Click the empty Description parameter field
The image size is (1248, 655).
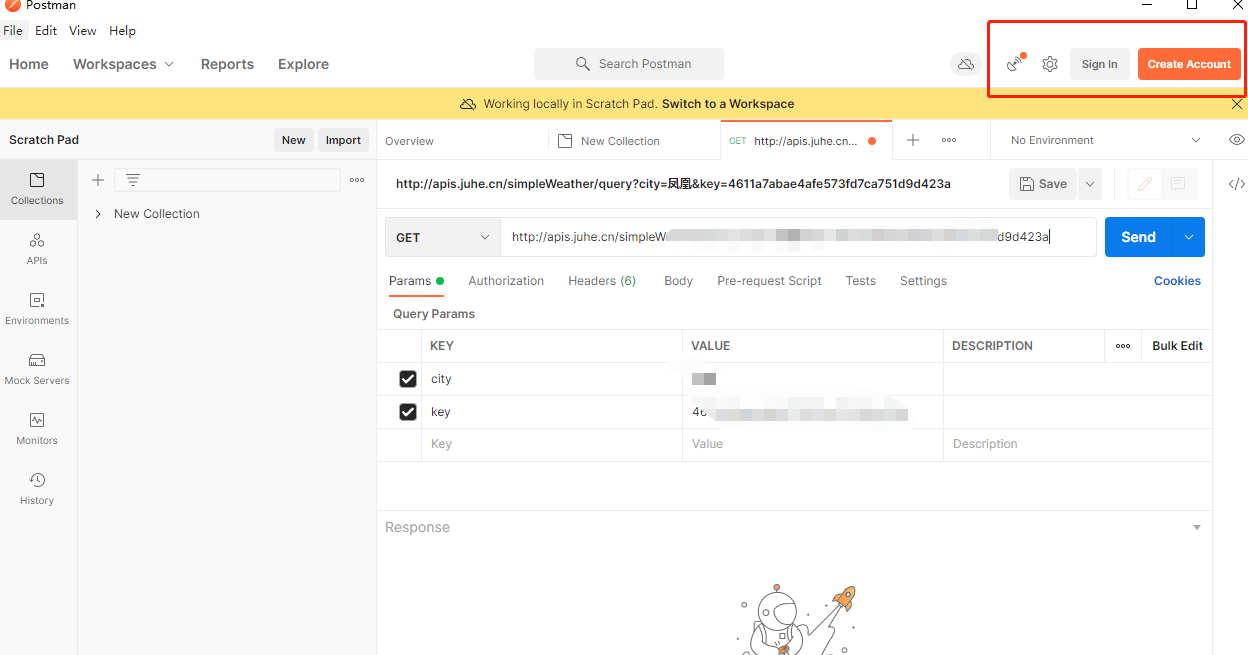coord(1077,444)
